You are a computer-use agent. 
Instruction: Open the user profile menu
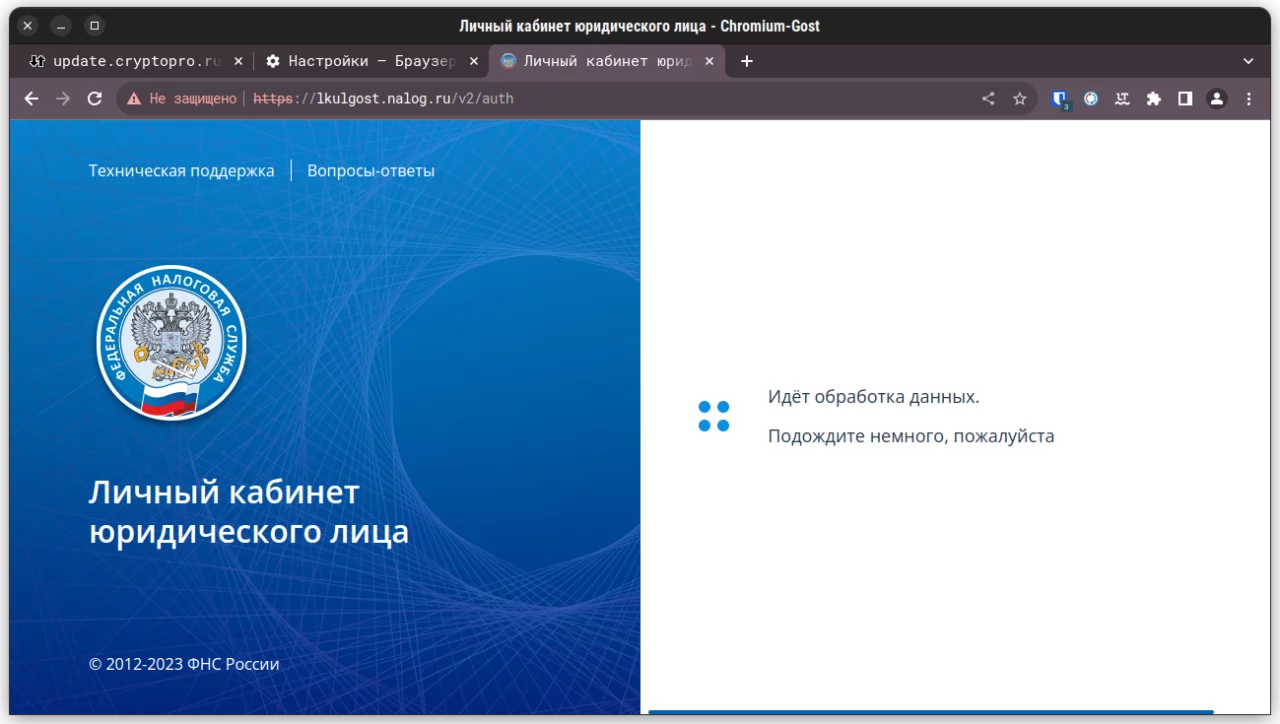click(x=1216, y=99)
